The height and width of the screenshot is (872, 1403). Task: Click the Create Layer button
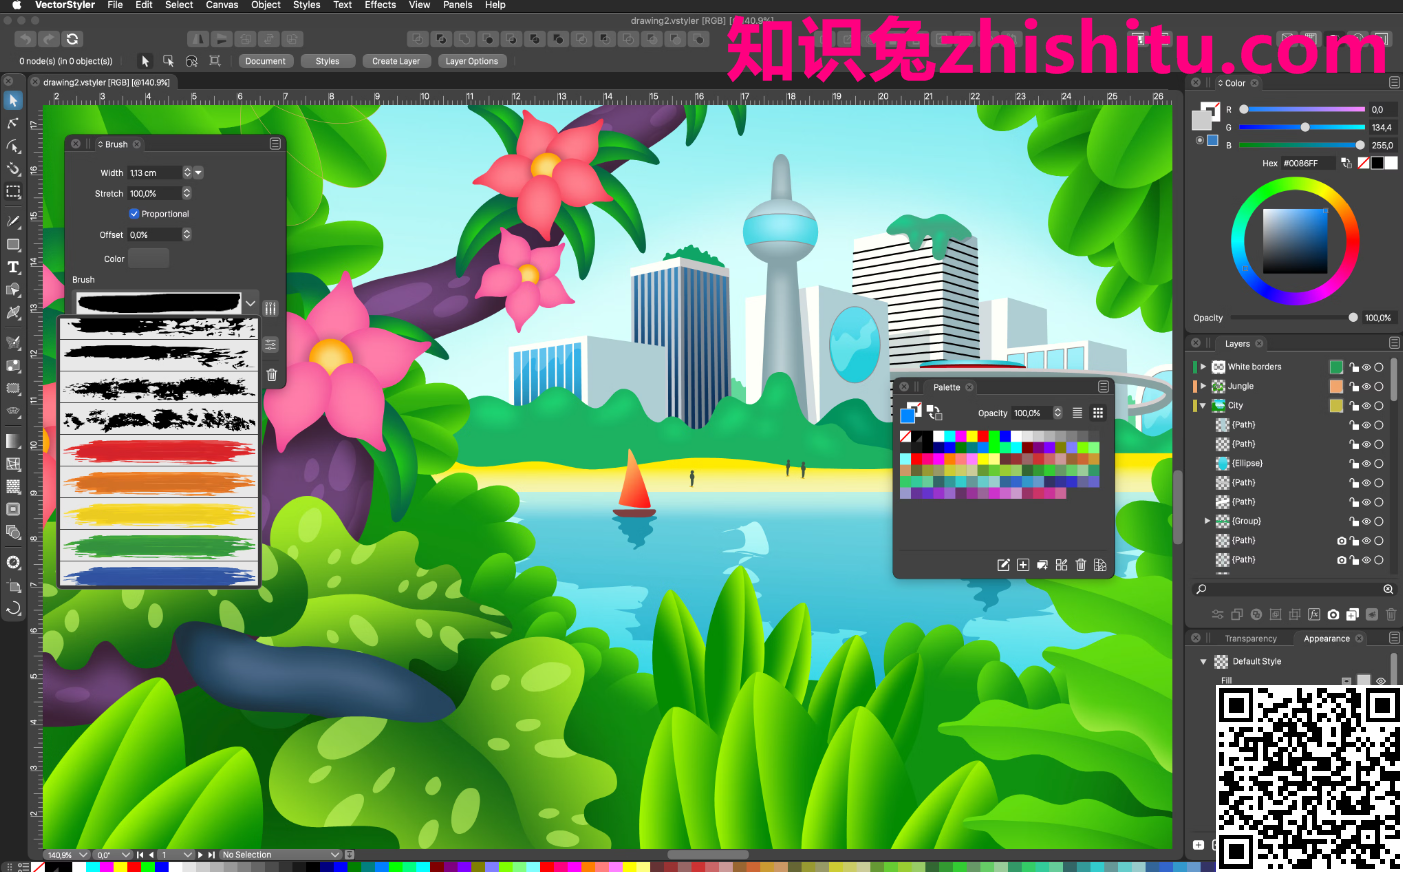point(396,61)
